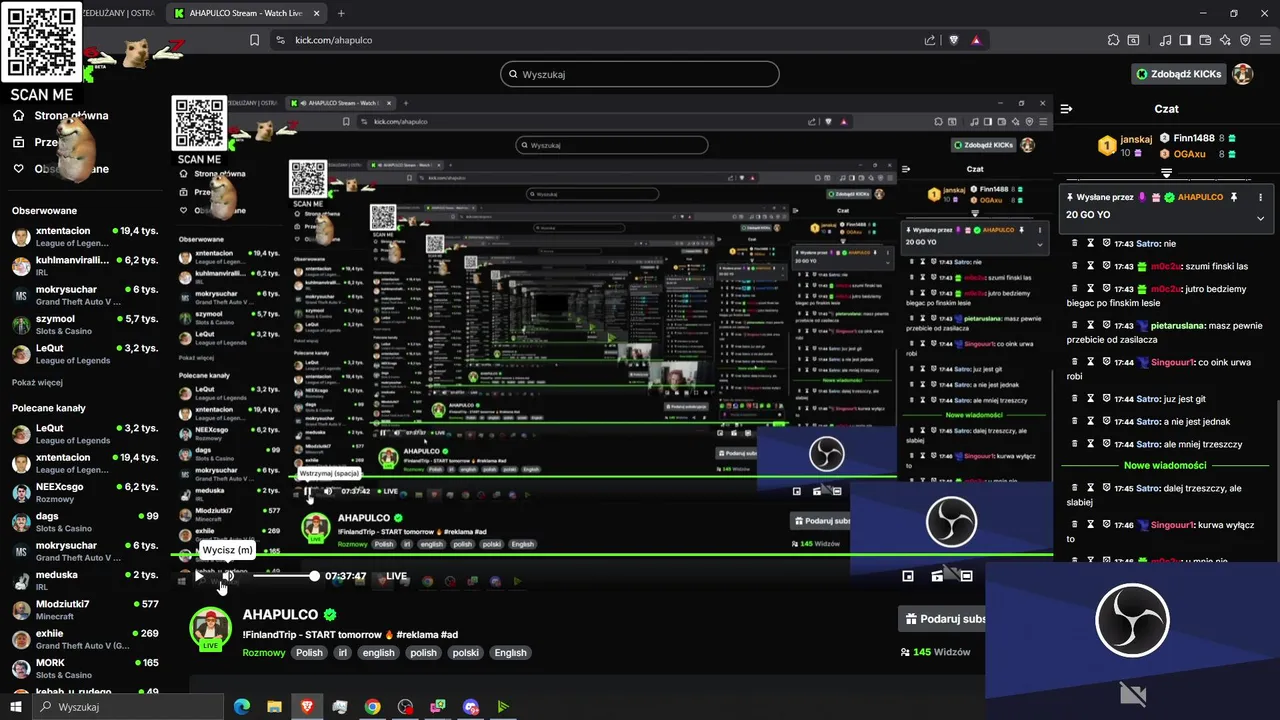Screen dimensions: 1280x720
Task: Click the Windows taskbar Wyszukaj search box
Action: point(127,707)
